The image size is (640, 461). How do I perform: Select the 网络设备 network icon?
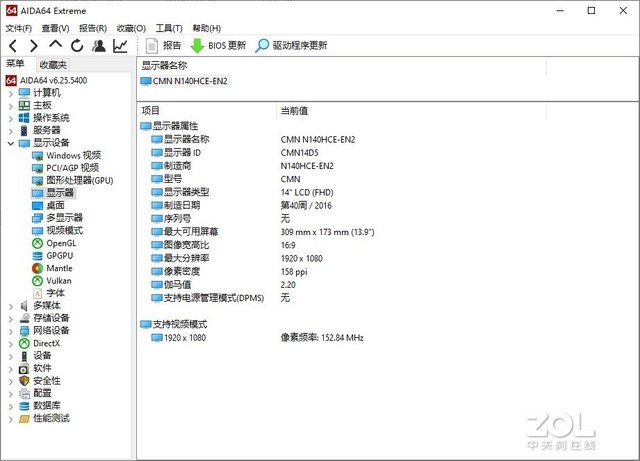24,331
